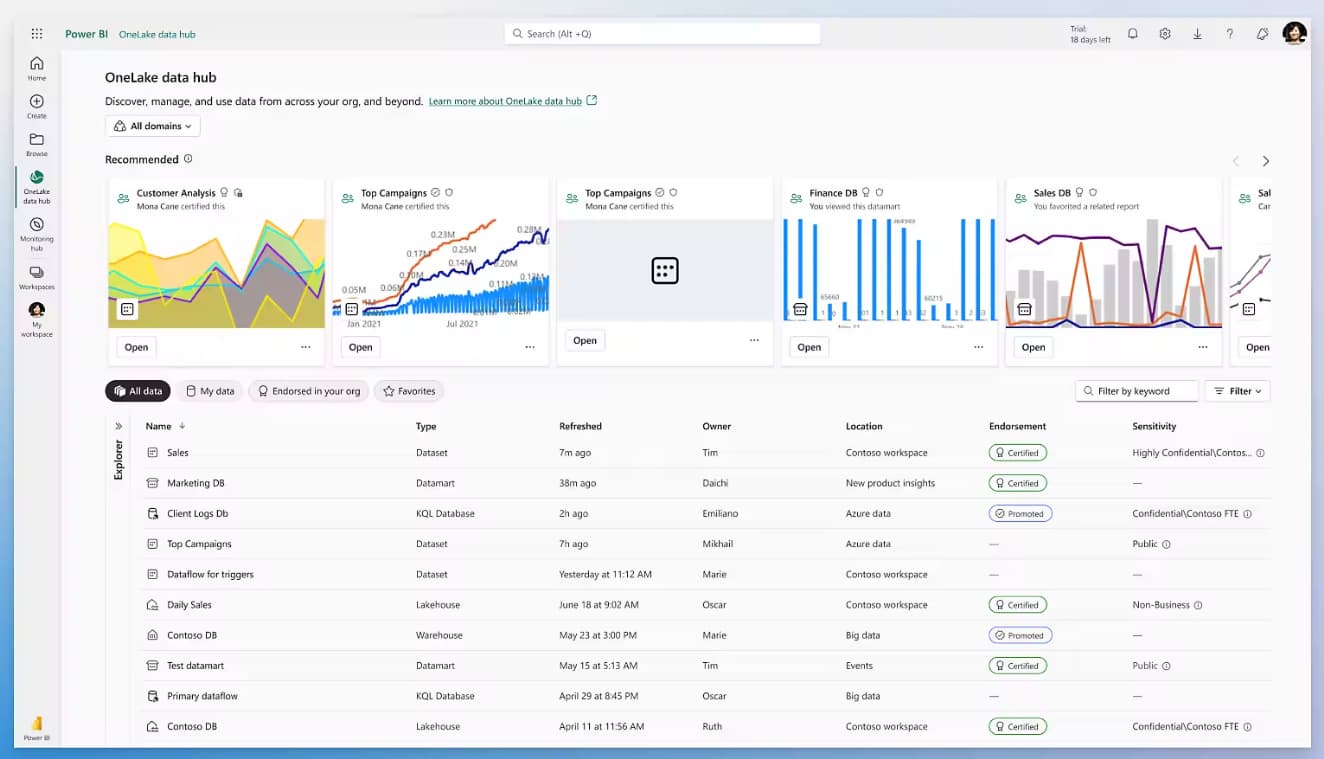
Task: Click the Filter by keyword field
Action: coord(1136,391)
